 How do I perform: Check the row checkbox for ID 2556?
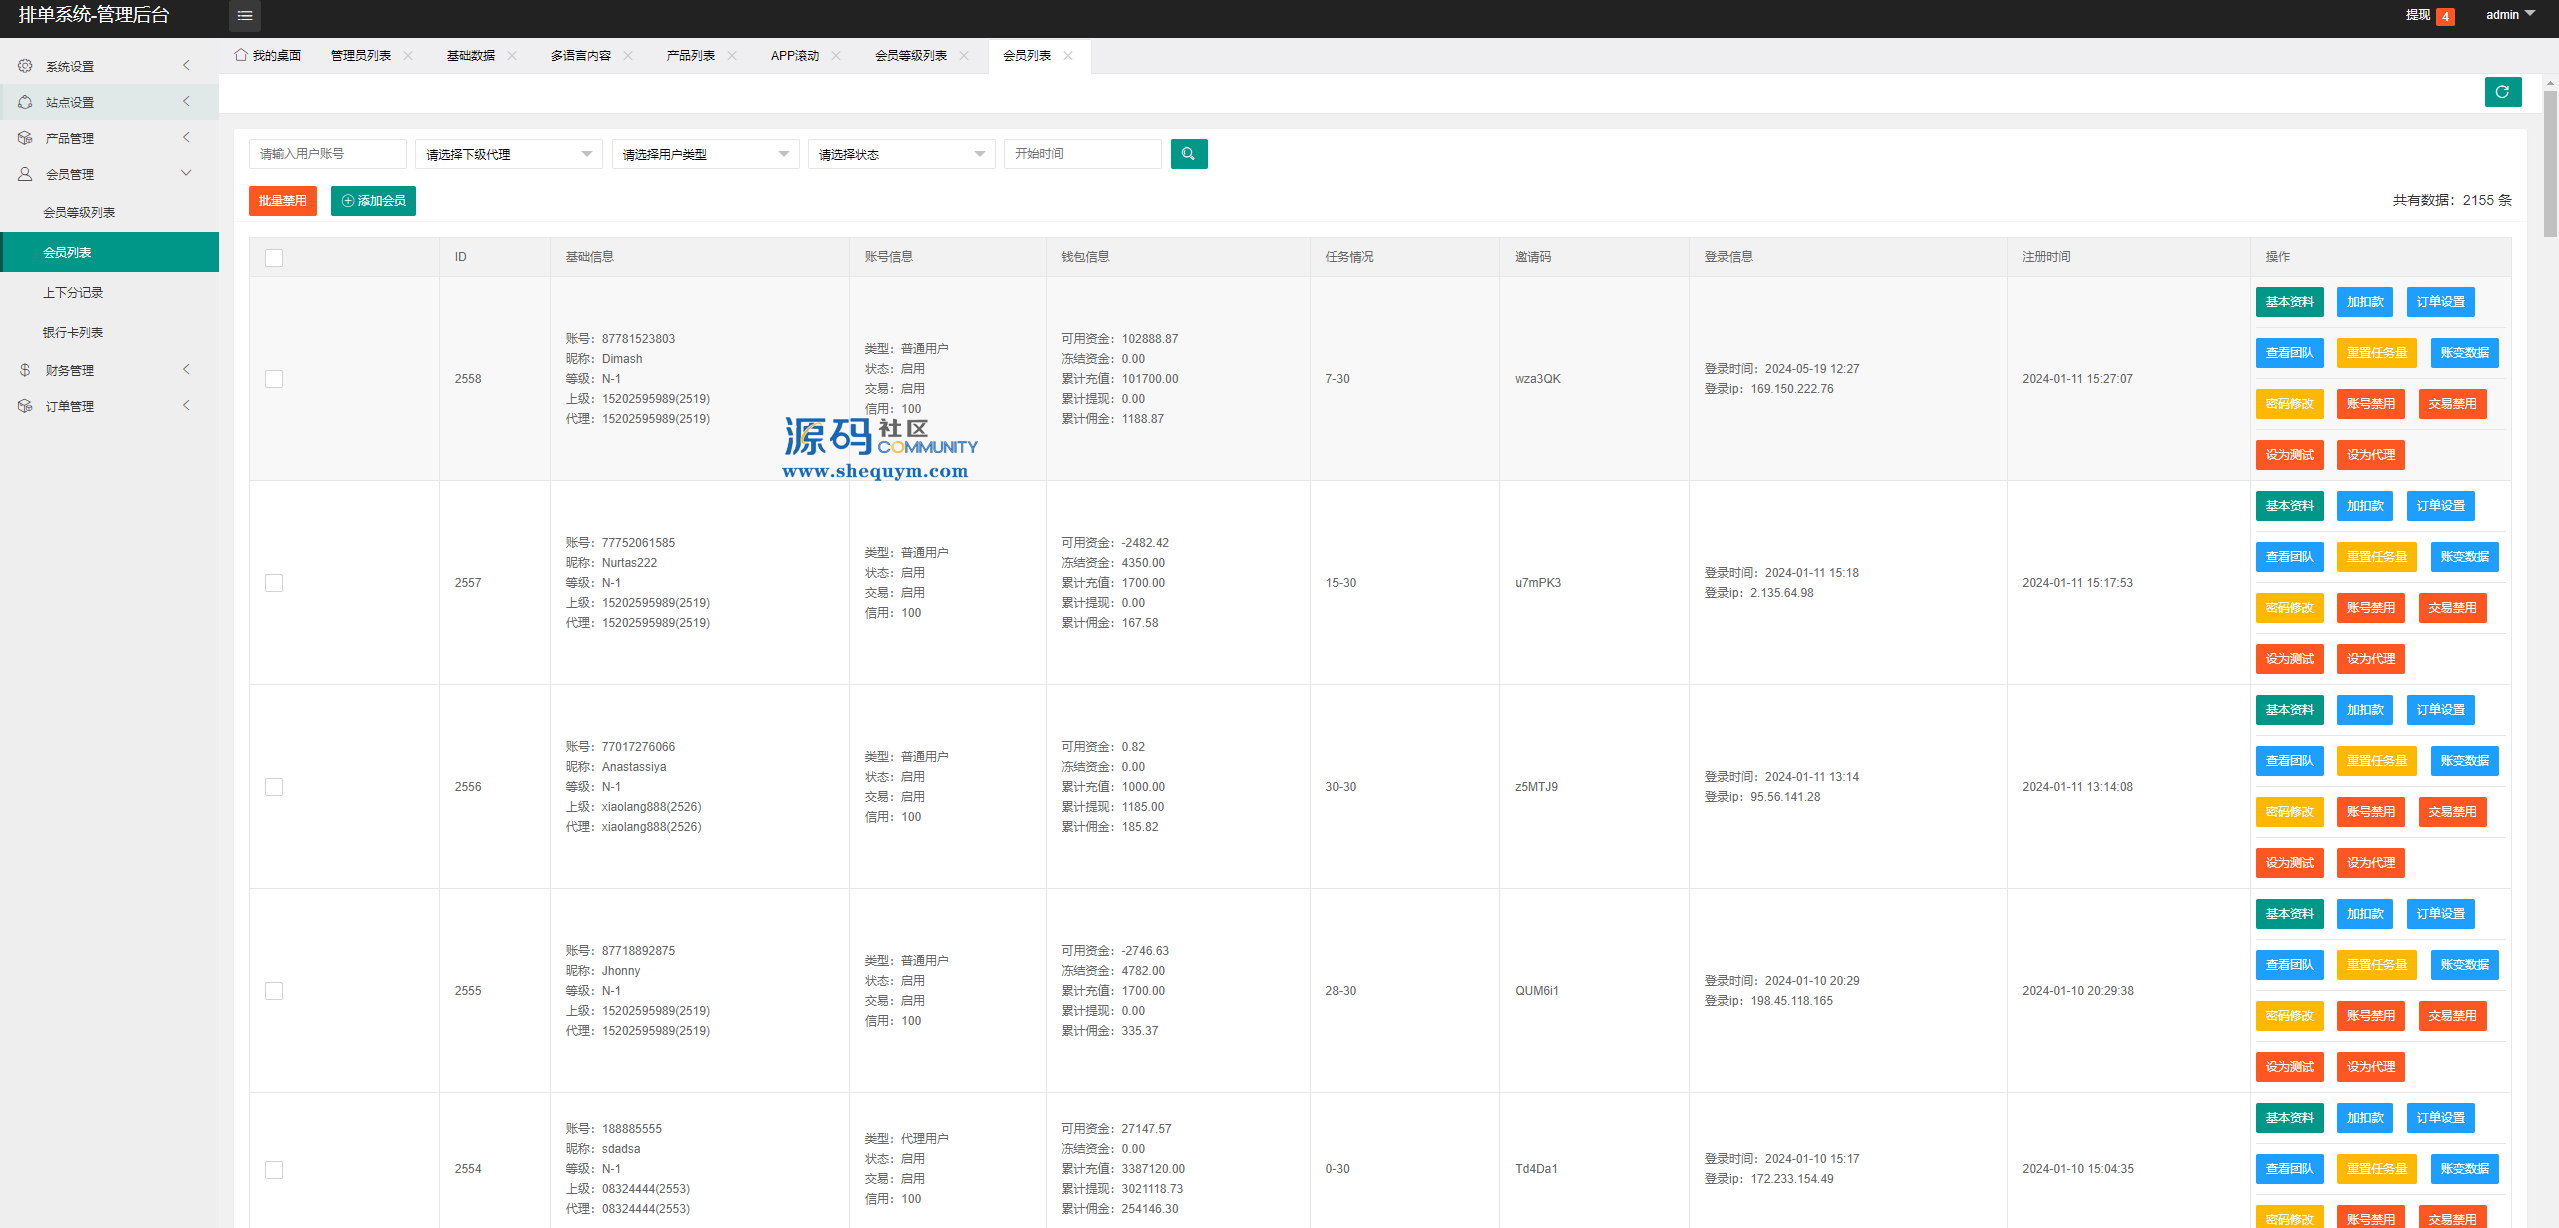274,787
